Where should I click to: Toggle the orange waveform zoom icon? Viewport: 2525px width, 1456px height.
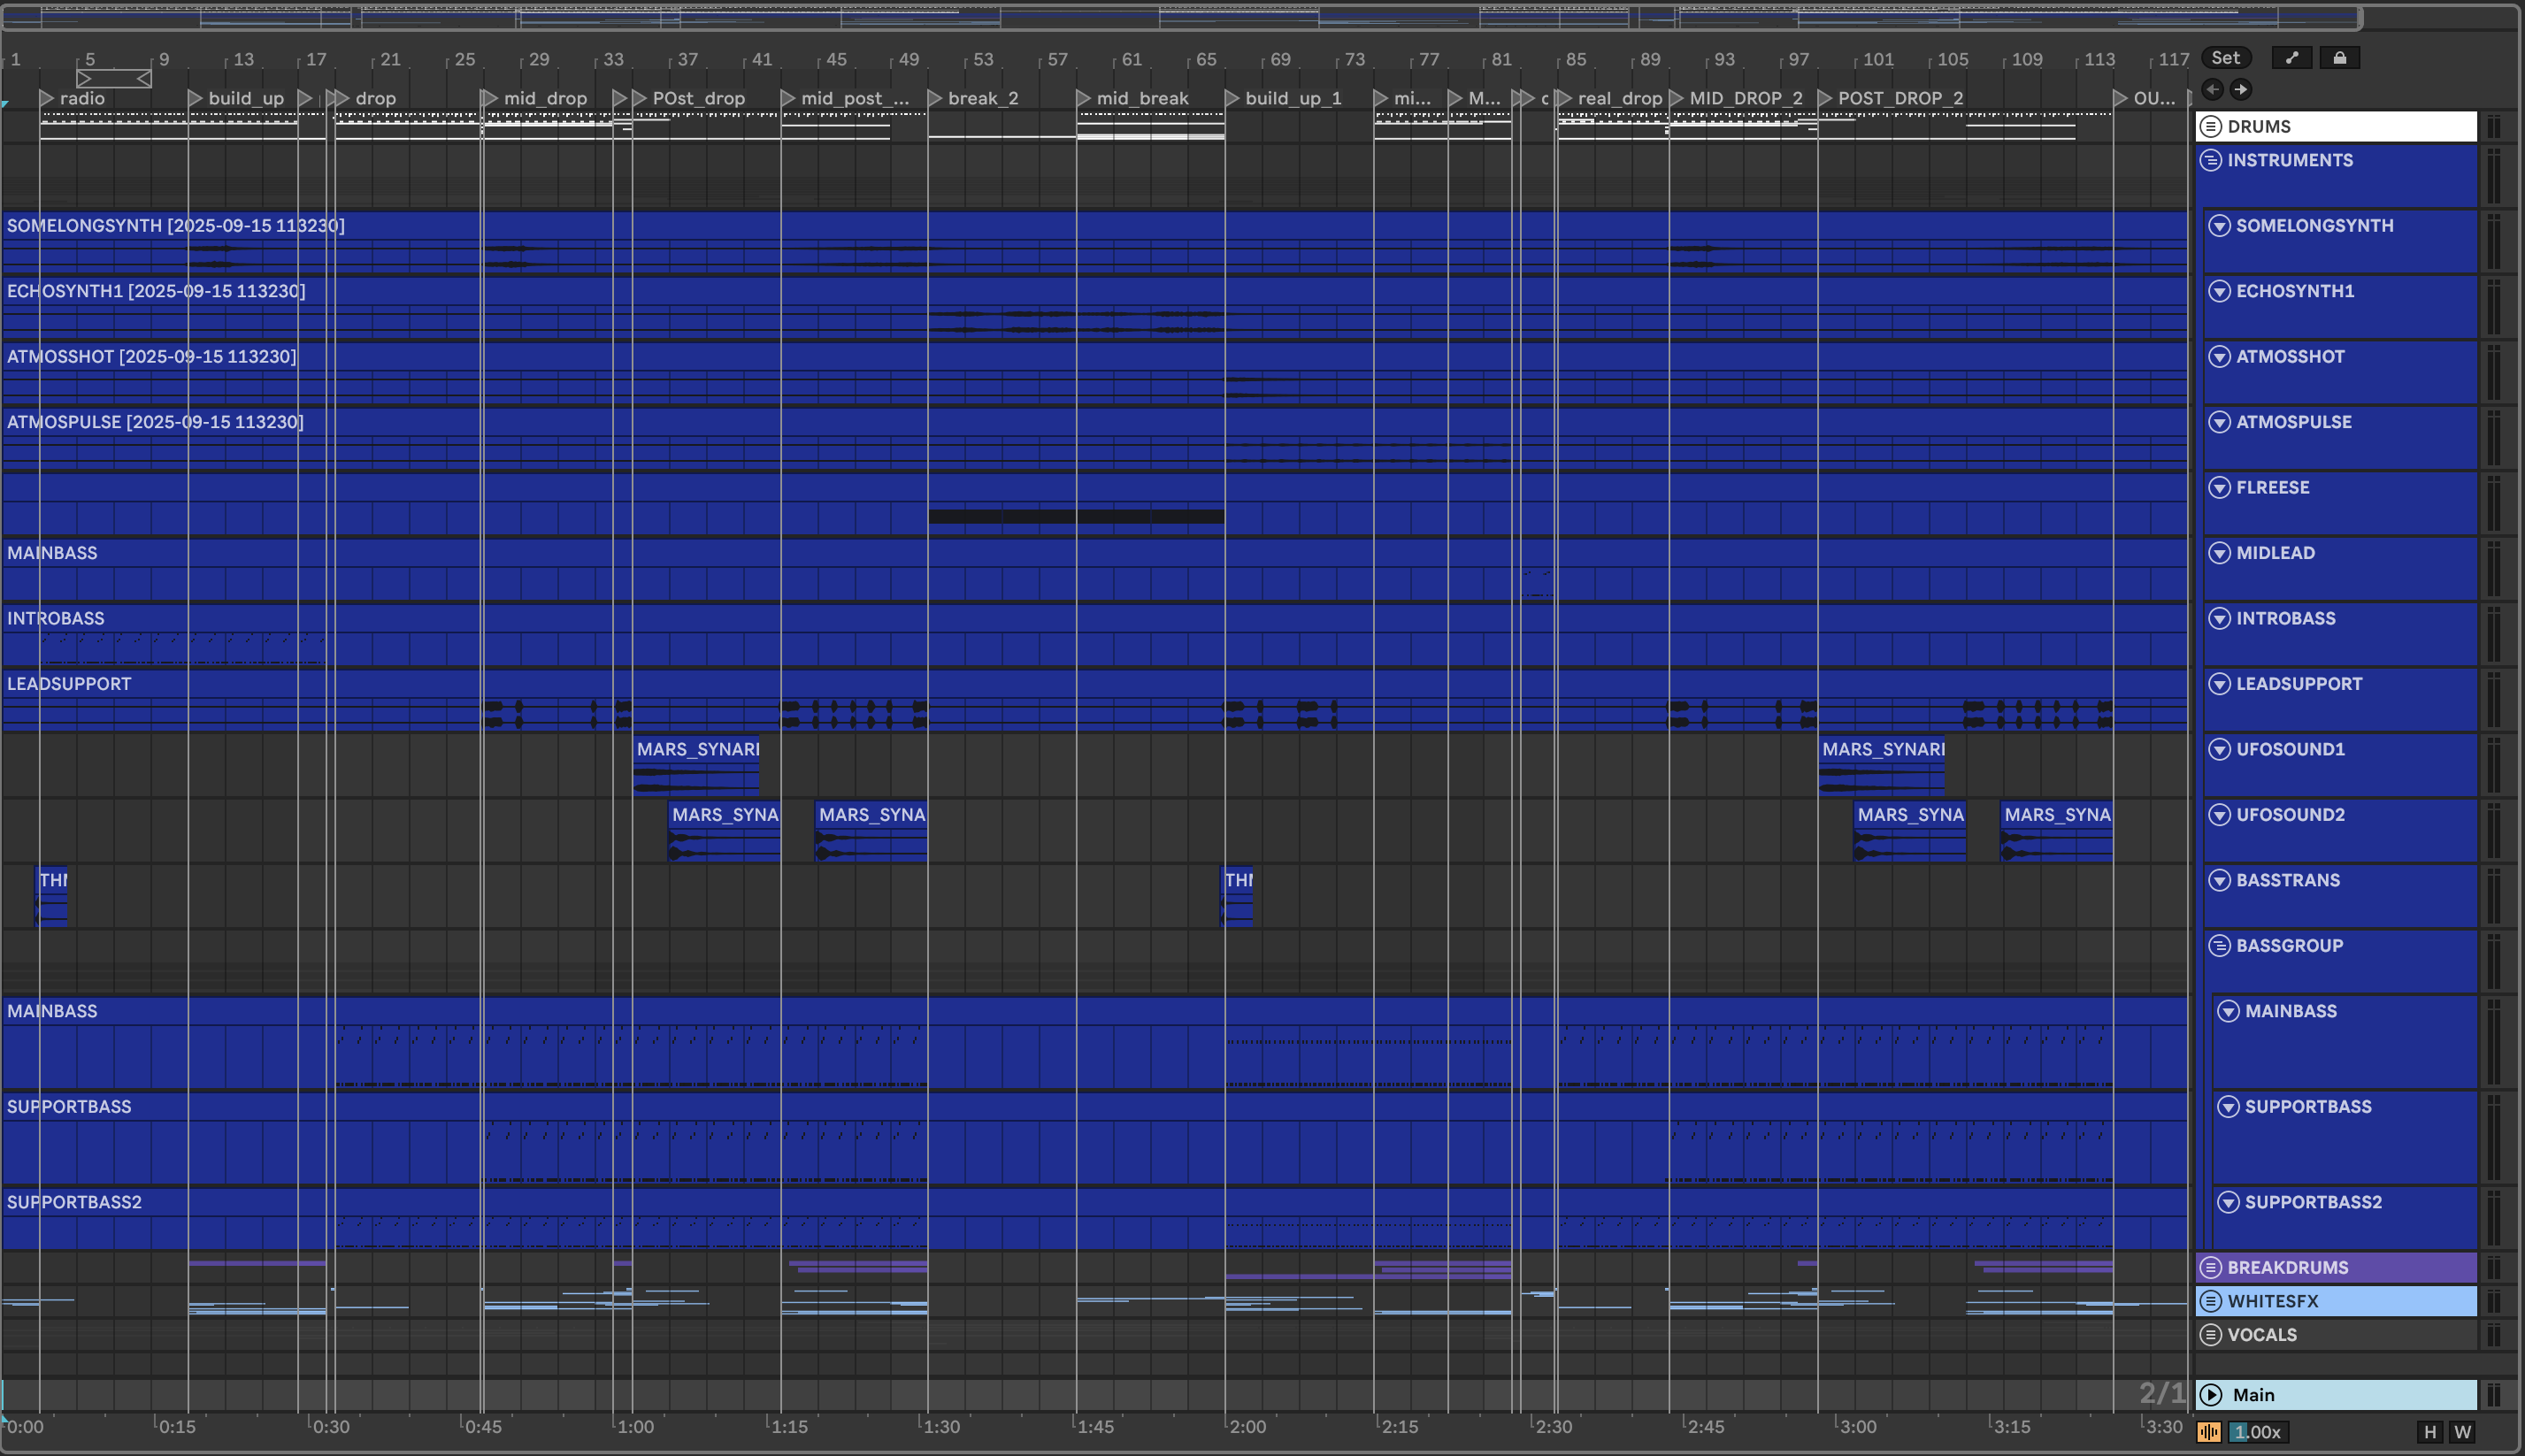tap(2208, 1432)
